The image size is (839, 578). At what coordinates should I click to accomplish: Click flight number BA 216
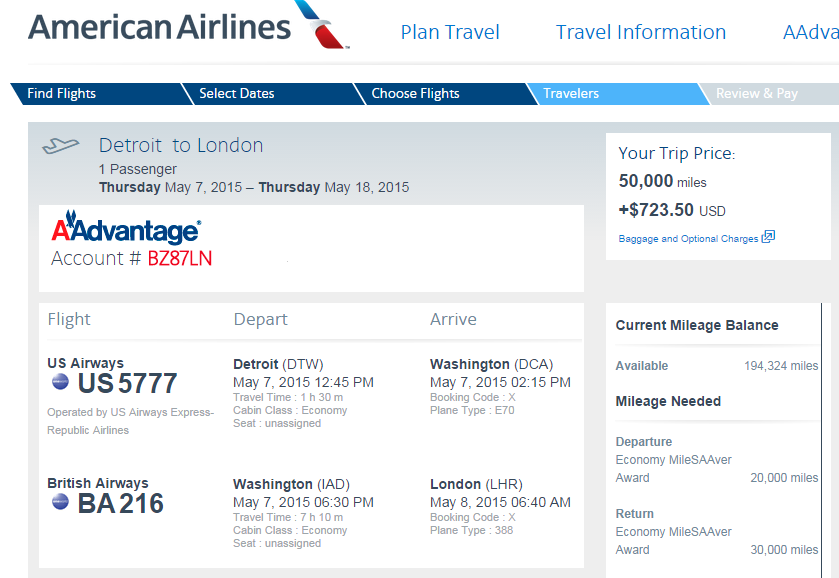120,503
